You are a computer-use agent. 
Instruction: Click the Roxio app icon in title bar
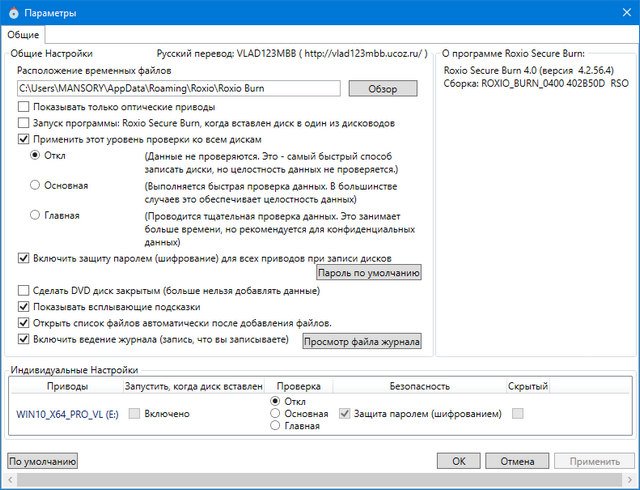tap(13, 13)
